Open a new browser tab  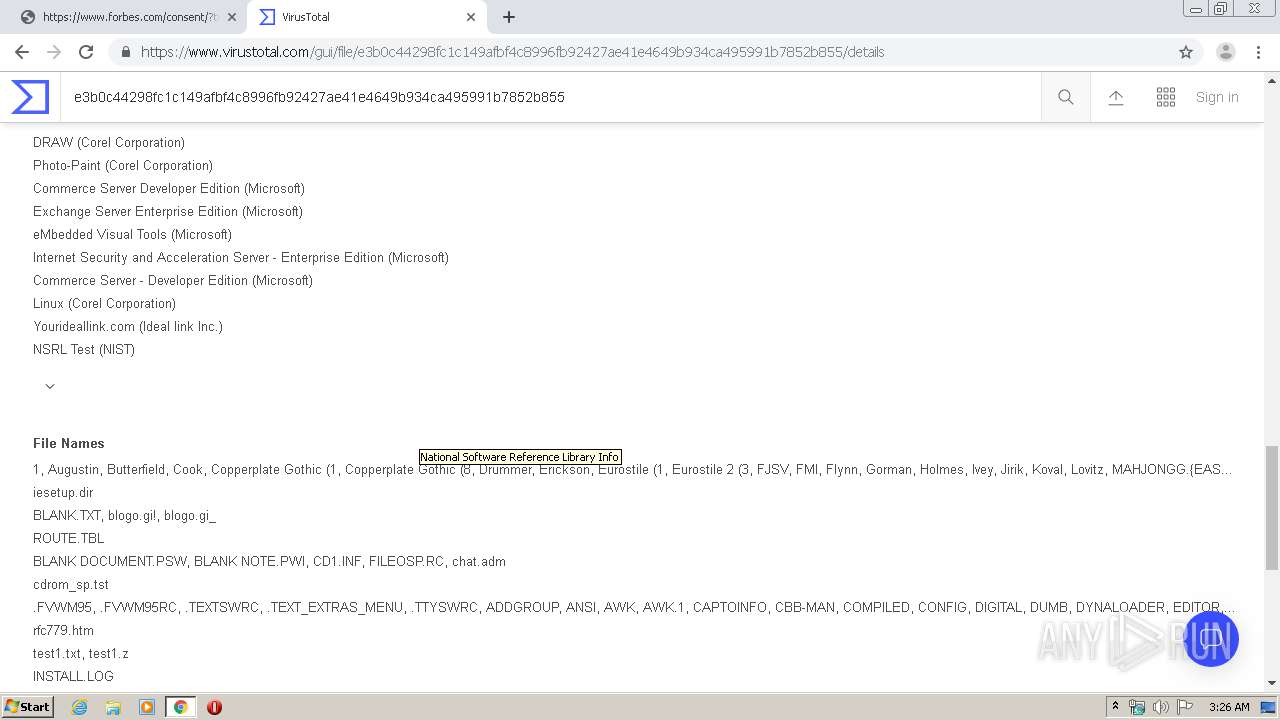pyautogui.click(x=509, y=17)
